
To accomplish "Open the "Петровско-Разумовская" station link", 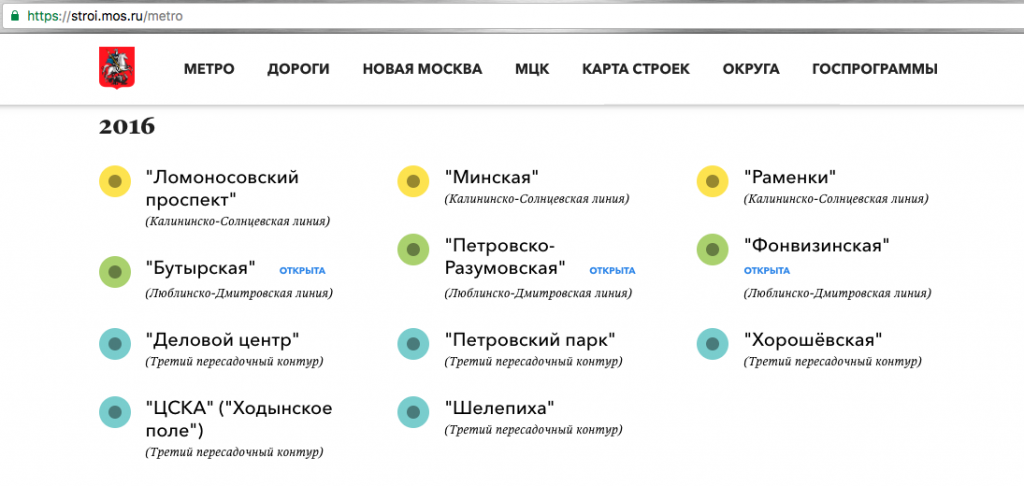I will (x=505, y=257).
